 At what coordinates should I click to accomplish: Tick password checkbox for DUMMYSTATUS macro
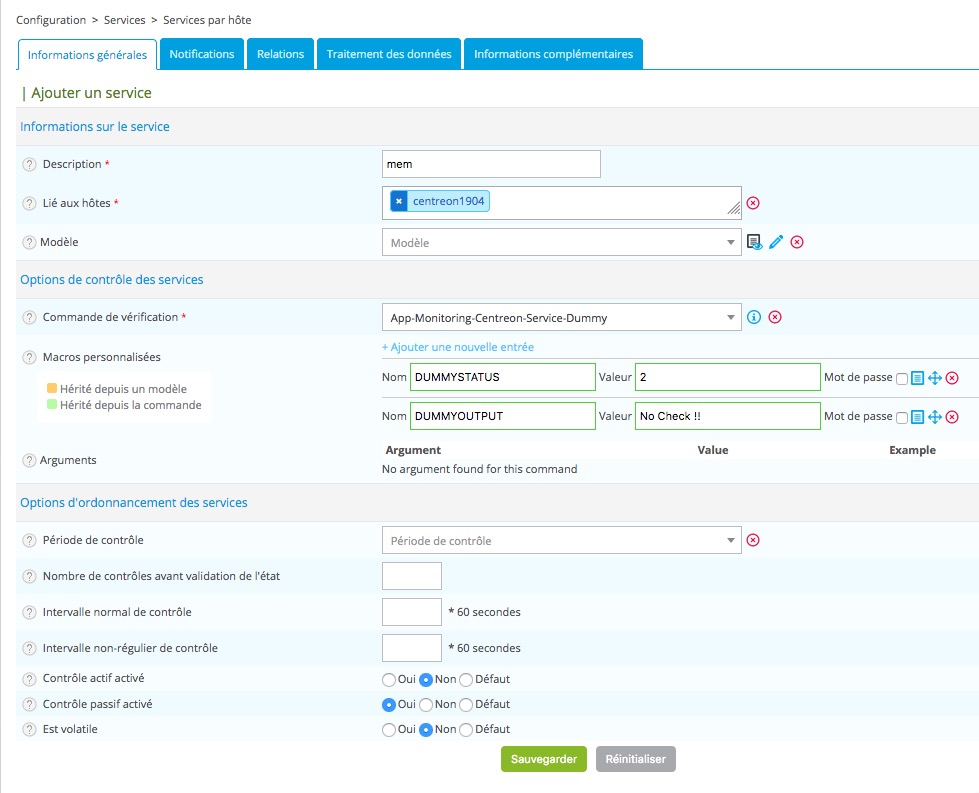pyautogui.click(x=902, y=378)
